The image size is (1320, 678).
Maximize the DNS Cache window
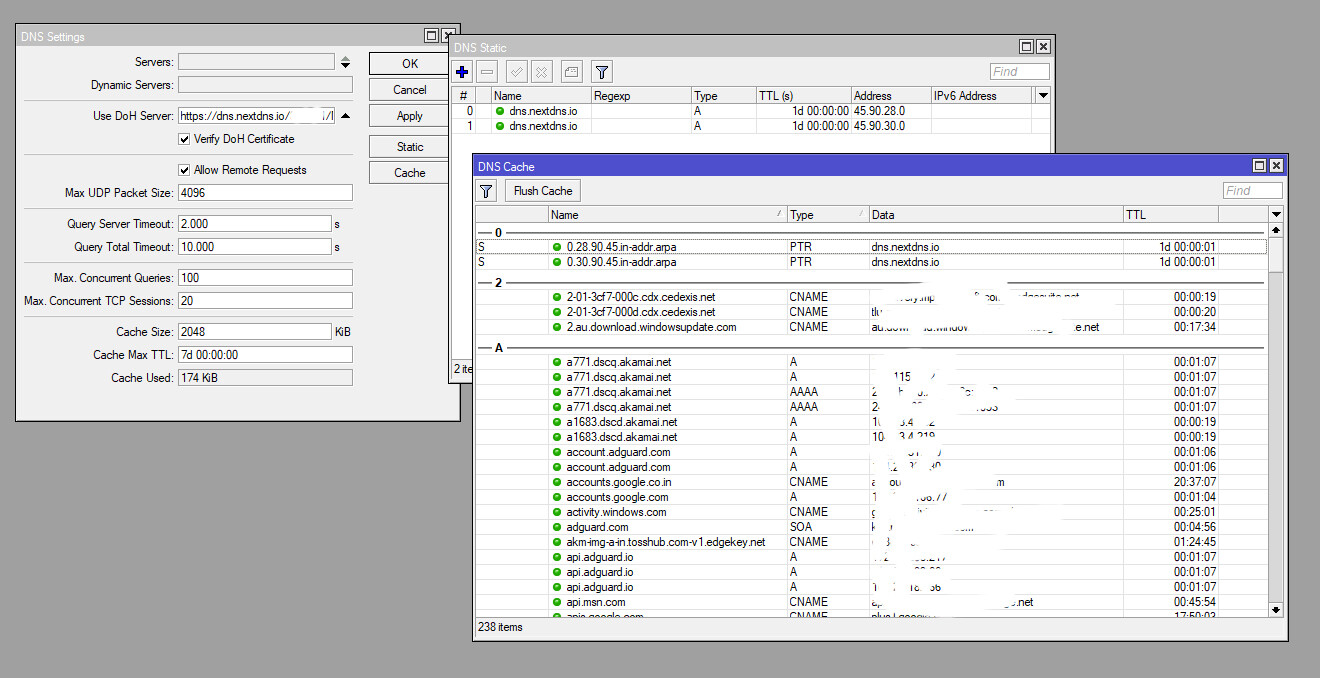(x=1260, y=166)
